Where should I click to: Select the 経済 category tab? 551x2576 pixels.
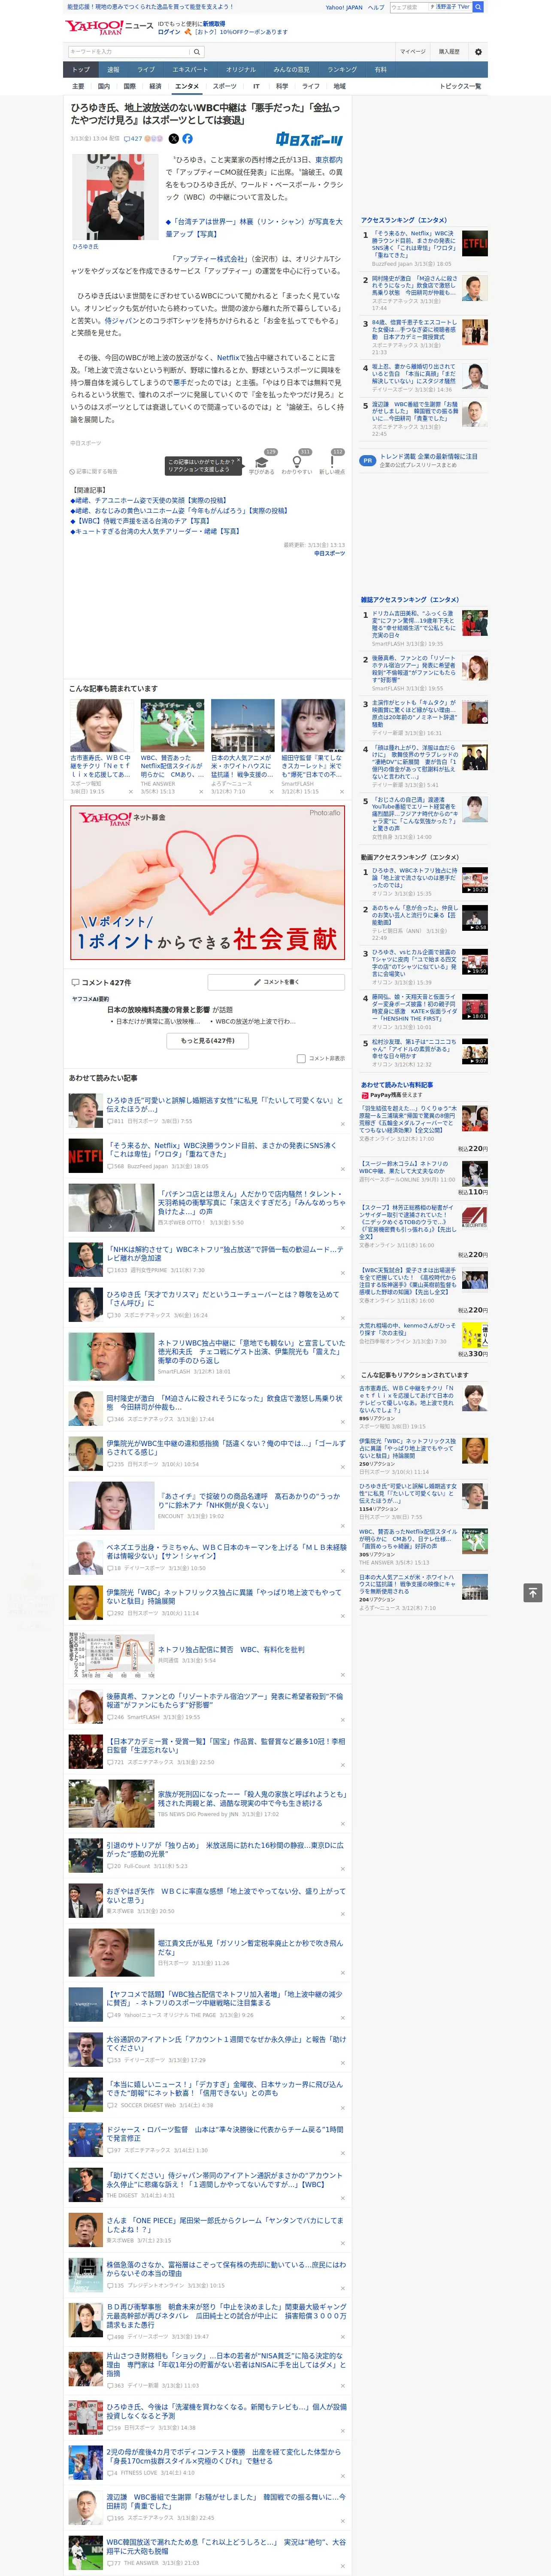pos(155,86)
